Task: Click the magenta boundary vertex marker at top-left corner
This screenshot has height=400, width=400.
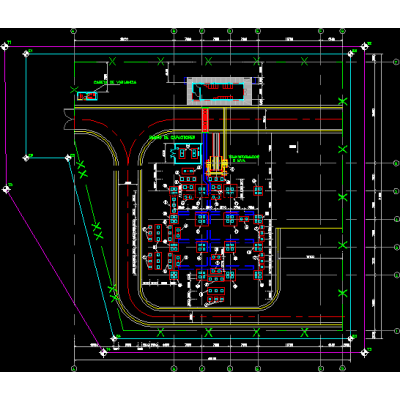Action: coord(5,46)
